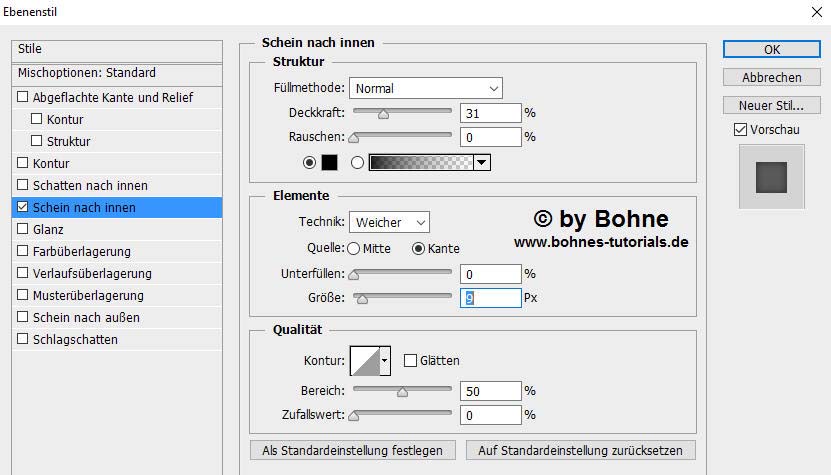831x475 pixels.
Task: Enable the Schlagschatten effect checkbox
Action: (x=23, y=339)
